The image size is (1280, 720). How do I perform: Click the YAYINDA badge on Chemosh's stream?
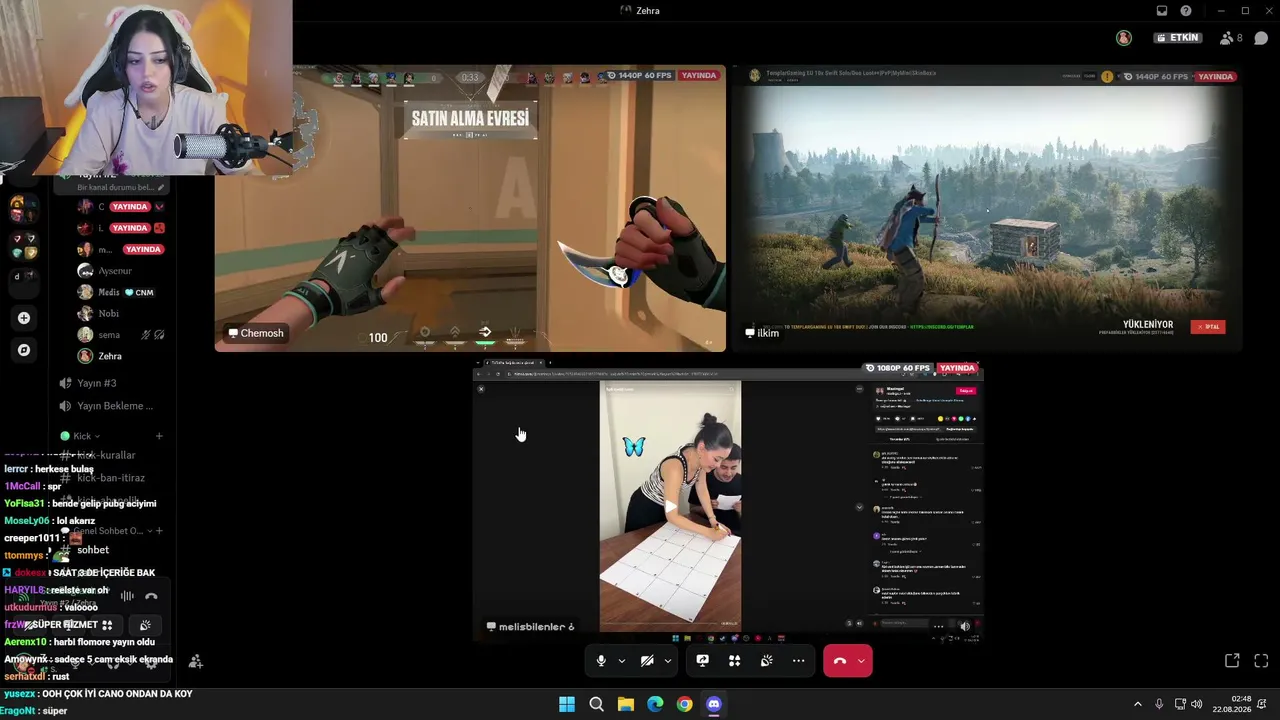pyautogui.click(x=699, y=76)
